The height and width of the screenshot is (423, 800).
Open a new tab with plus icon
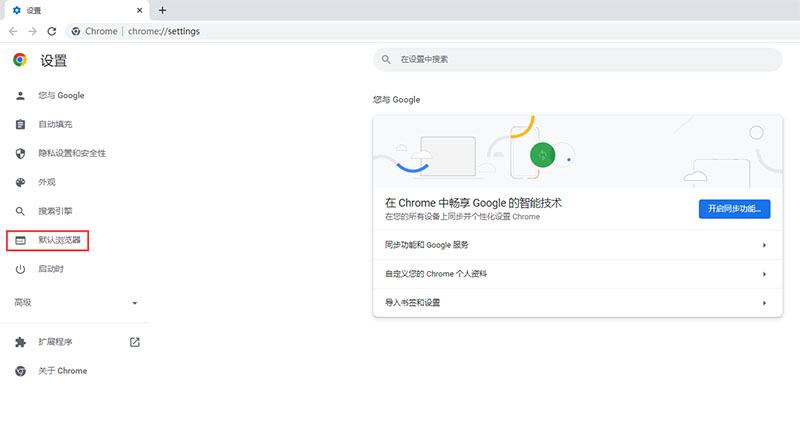click(162, 10)
